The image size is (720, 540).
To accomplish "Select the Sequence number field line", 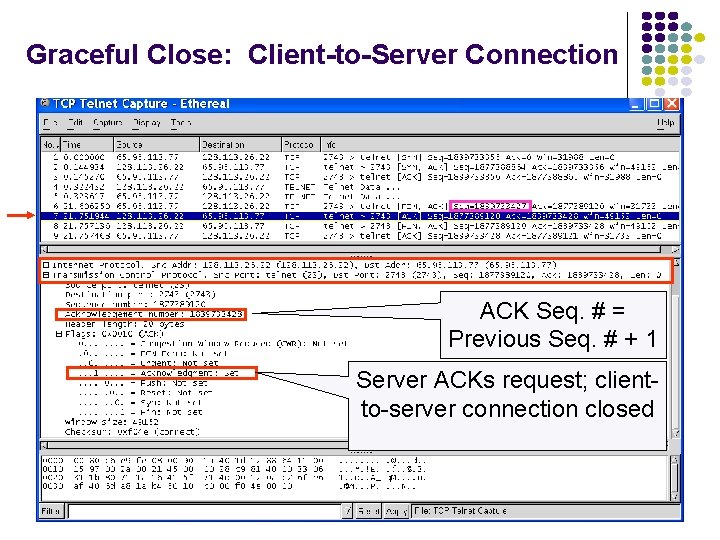I will pyautogui.click(x=135, y=304).
